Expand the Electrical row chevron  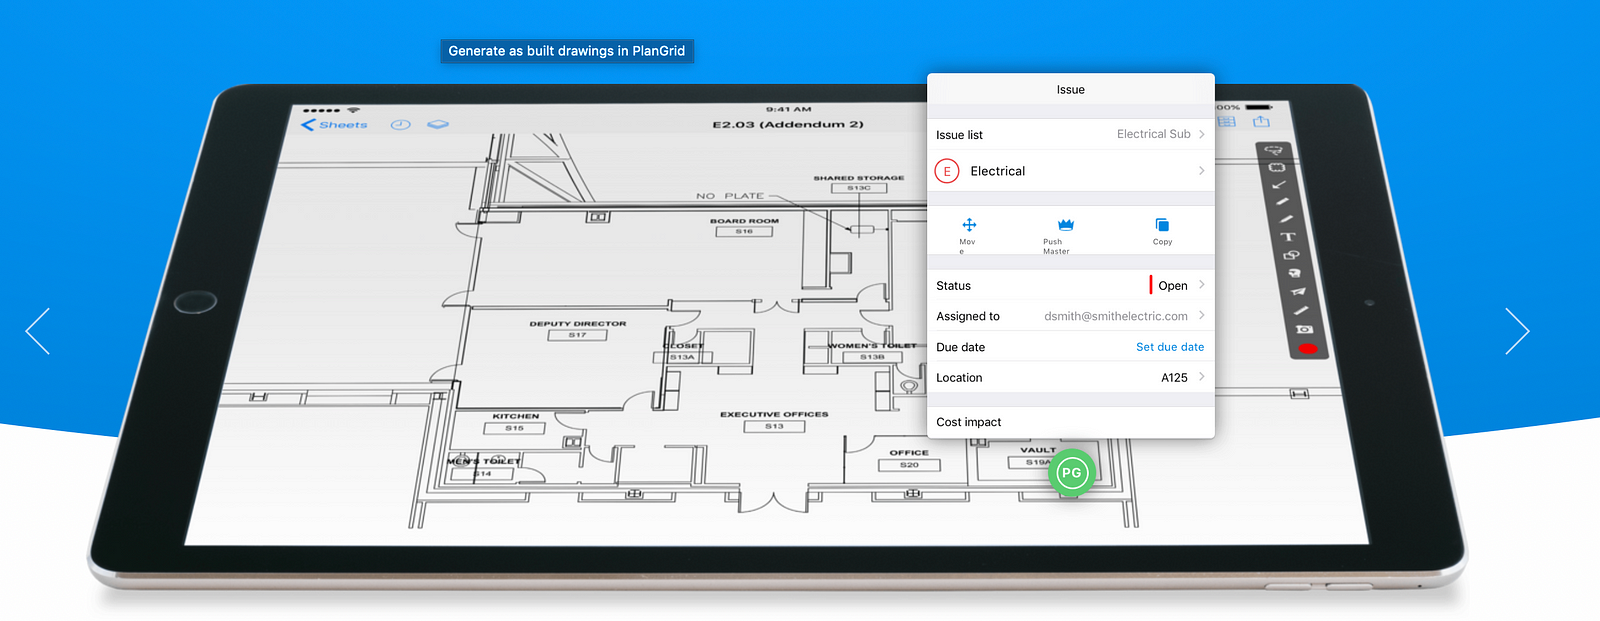[x=1202, y=171]
